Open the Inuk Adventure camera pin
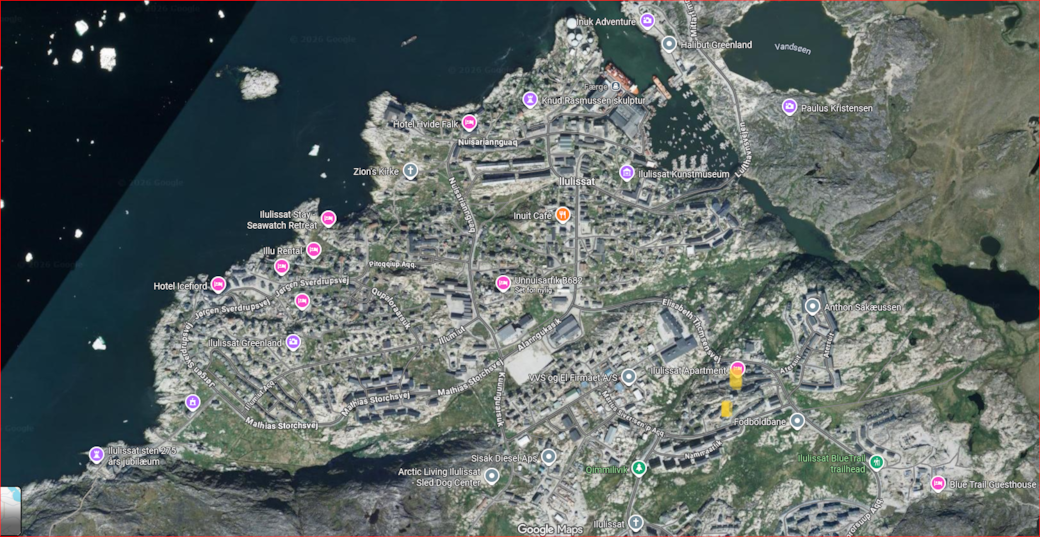This screenshot has height=537, width=1040. tap(648, 21)
